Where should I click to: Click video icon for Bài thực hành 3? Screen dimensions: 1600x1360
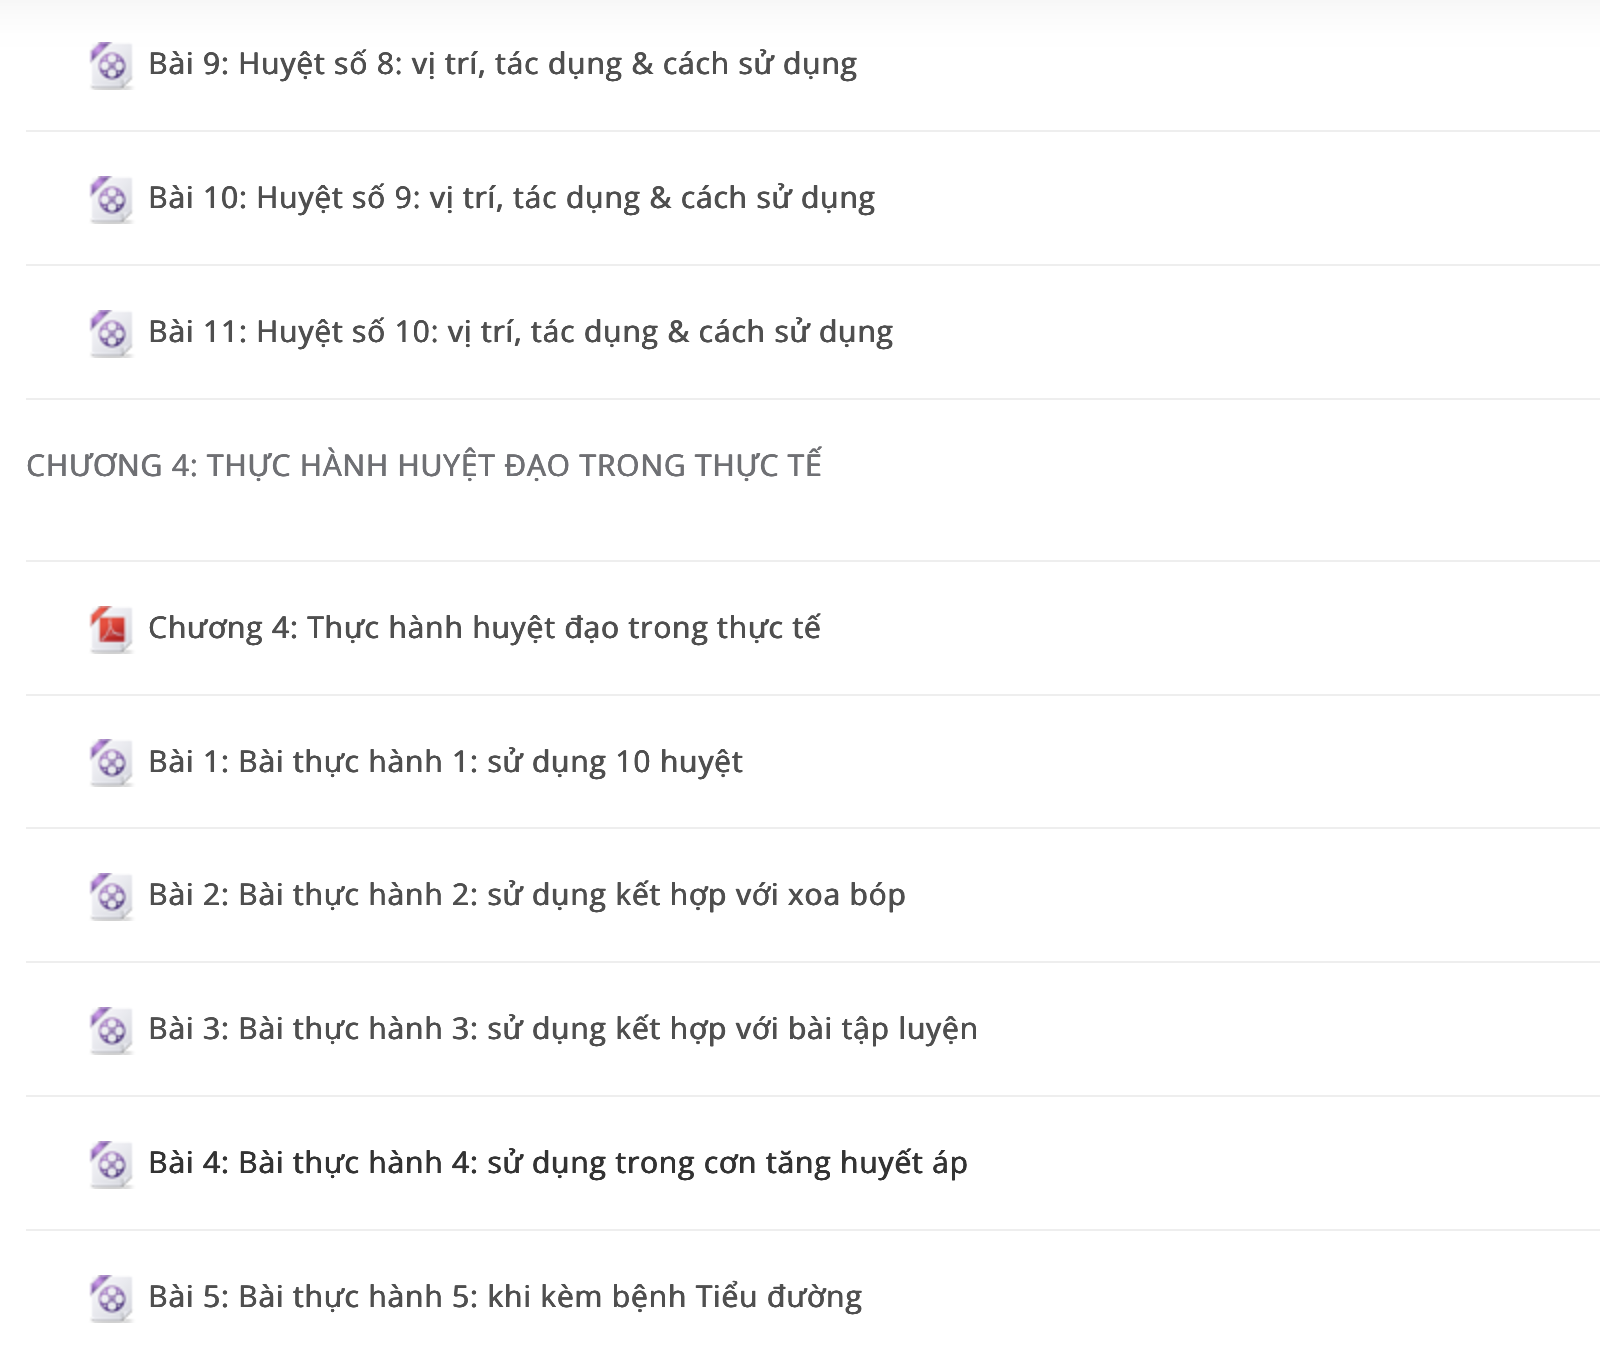(x=111, y=1031)
